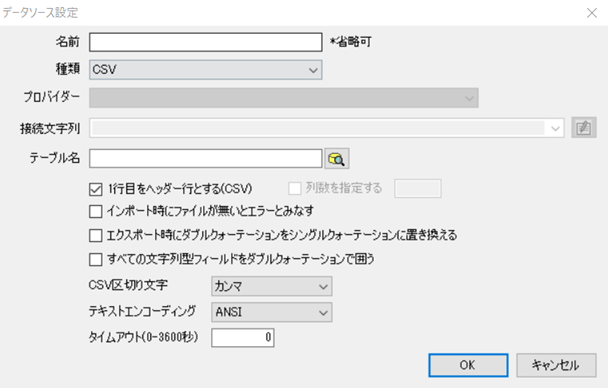Open the テキストエンコーディング ANSI dropdown

tap(271, 312)
